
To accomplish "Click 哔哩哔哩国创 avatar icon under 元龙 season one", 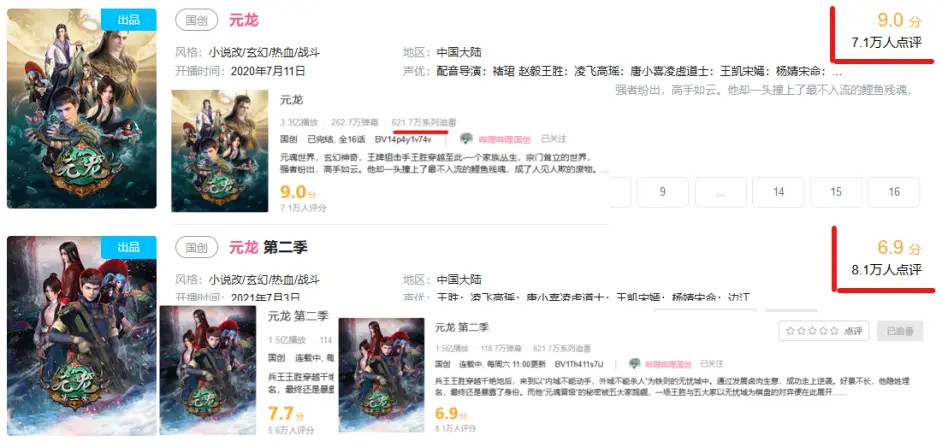I will click(466, 139).
